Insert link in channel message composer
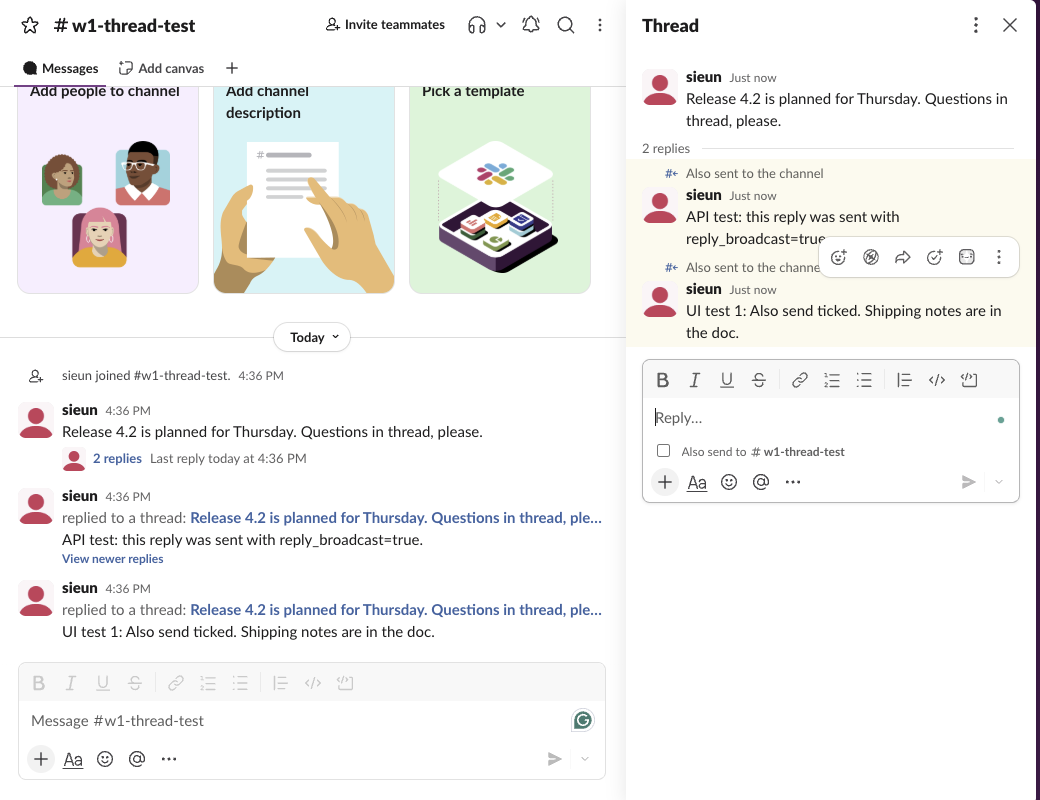This screenshot has height=800, width=1040. pos(176,683)
